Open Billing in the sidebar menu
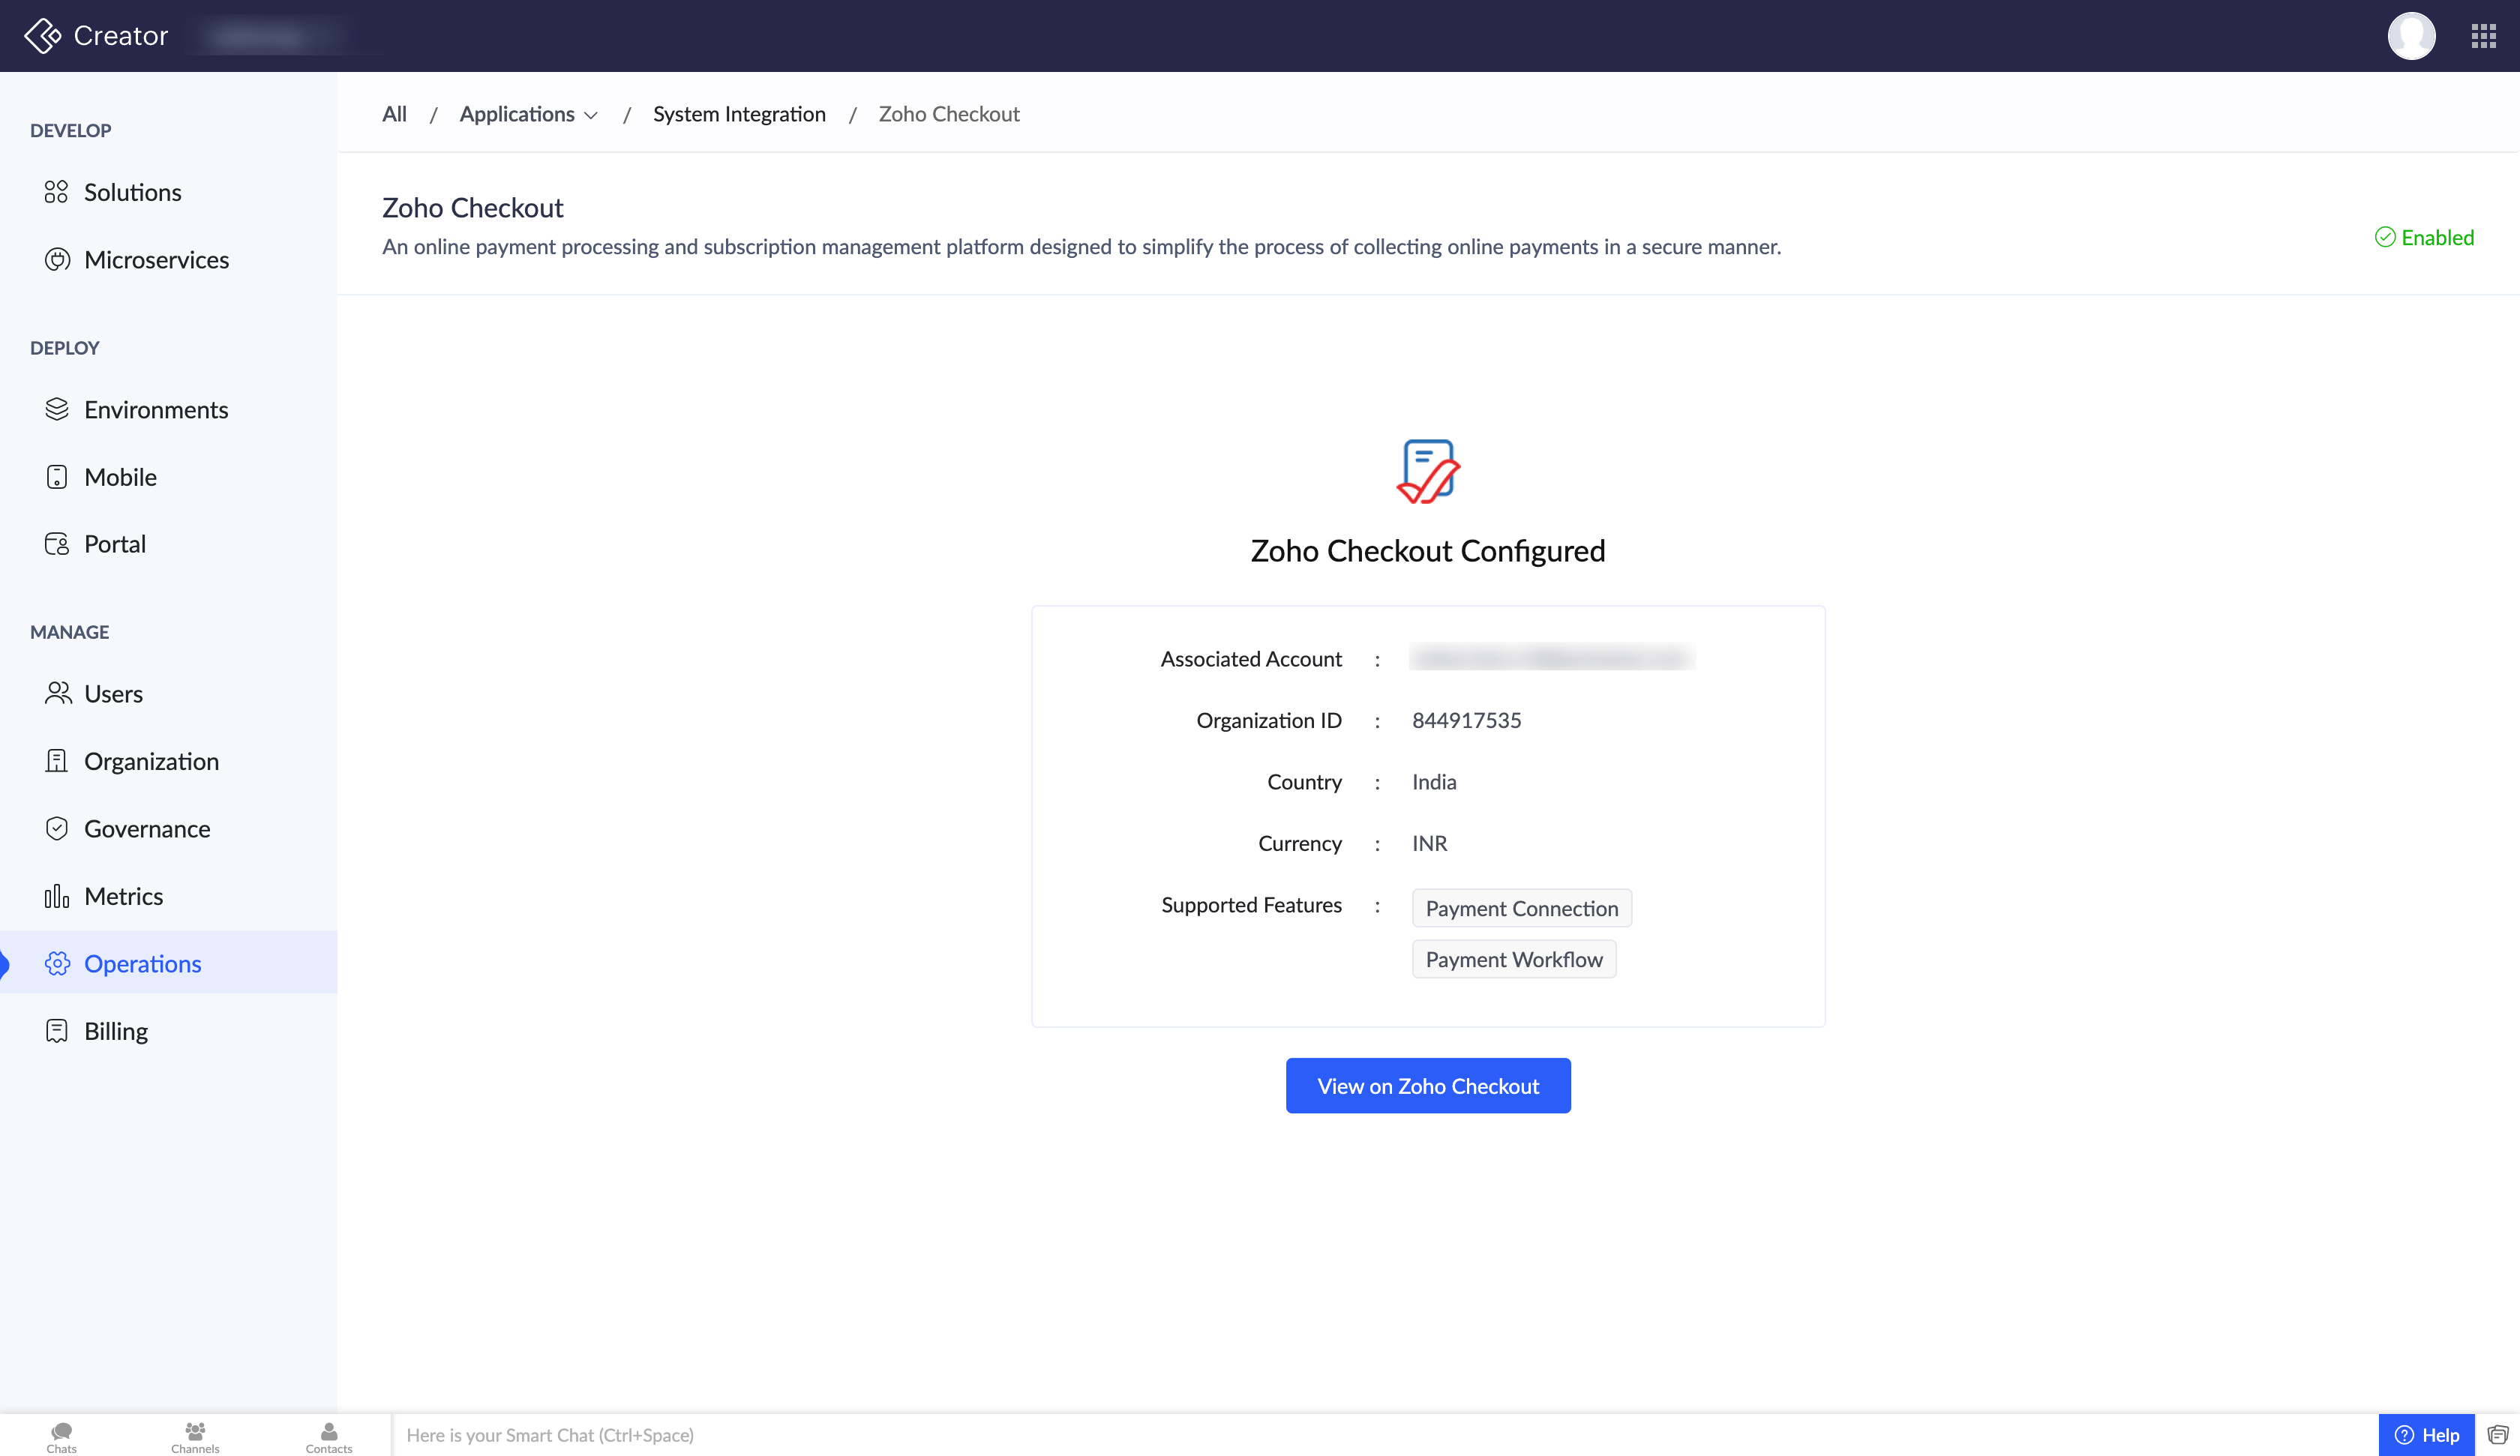This screenshot has width=2520, height=1456. click(x=116, y=1031)
